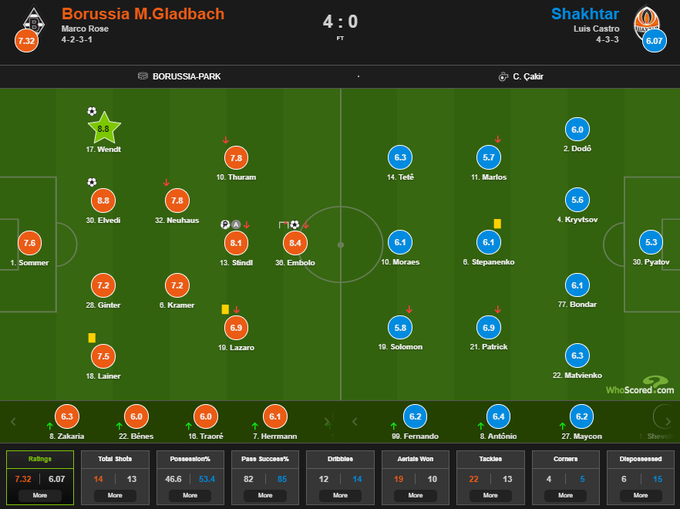This screenshot has height=509, width=680.
Task: Click substitute Zakaria's 6.3 rating circle
Action: click(x=66, y=416)
